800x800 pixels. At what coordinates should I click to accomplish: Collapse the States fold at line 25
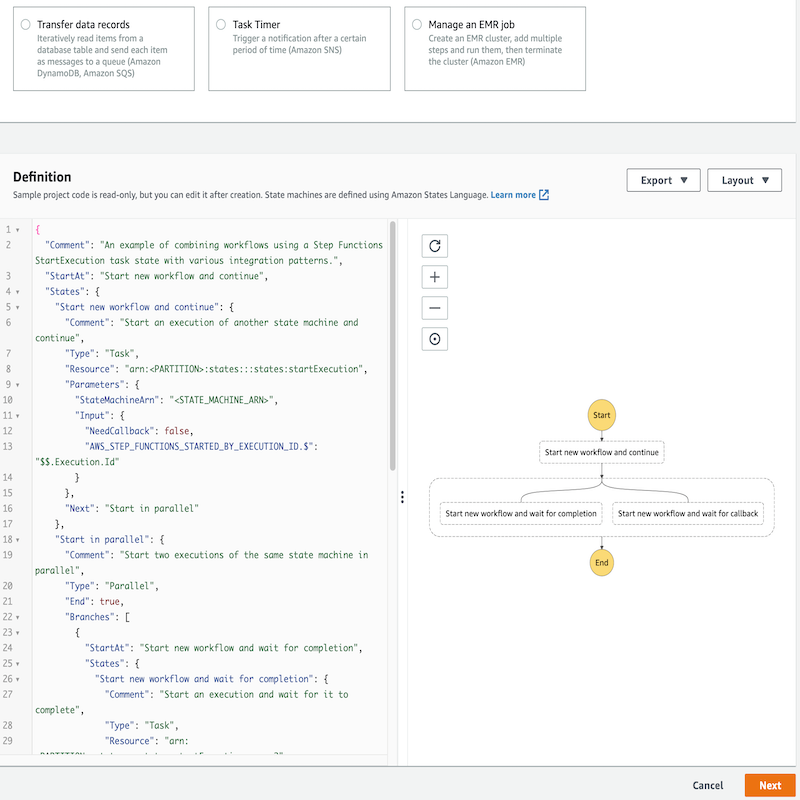(18, 664)
